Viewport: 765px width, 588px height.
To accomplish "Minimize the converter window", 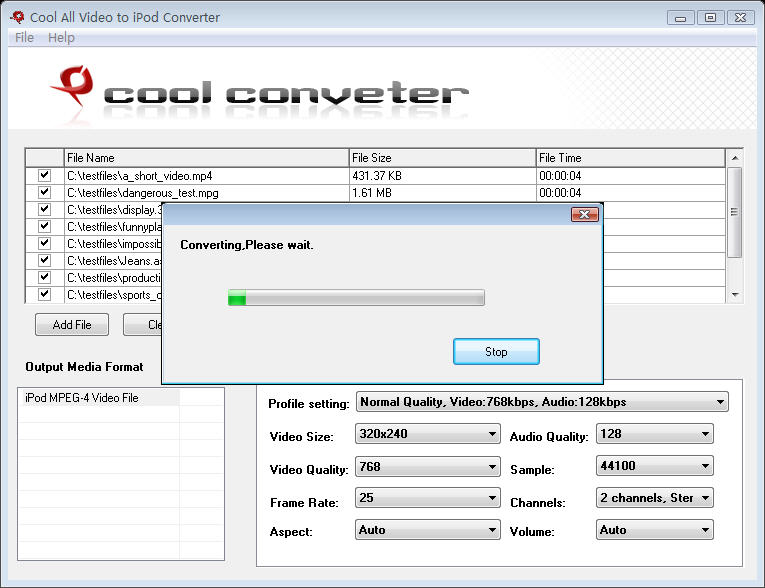I will [x=681, y=18].
